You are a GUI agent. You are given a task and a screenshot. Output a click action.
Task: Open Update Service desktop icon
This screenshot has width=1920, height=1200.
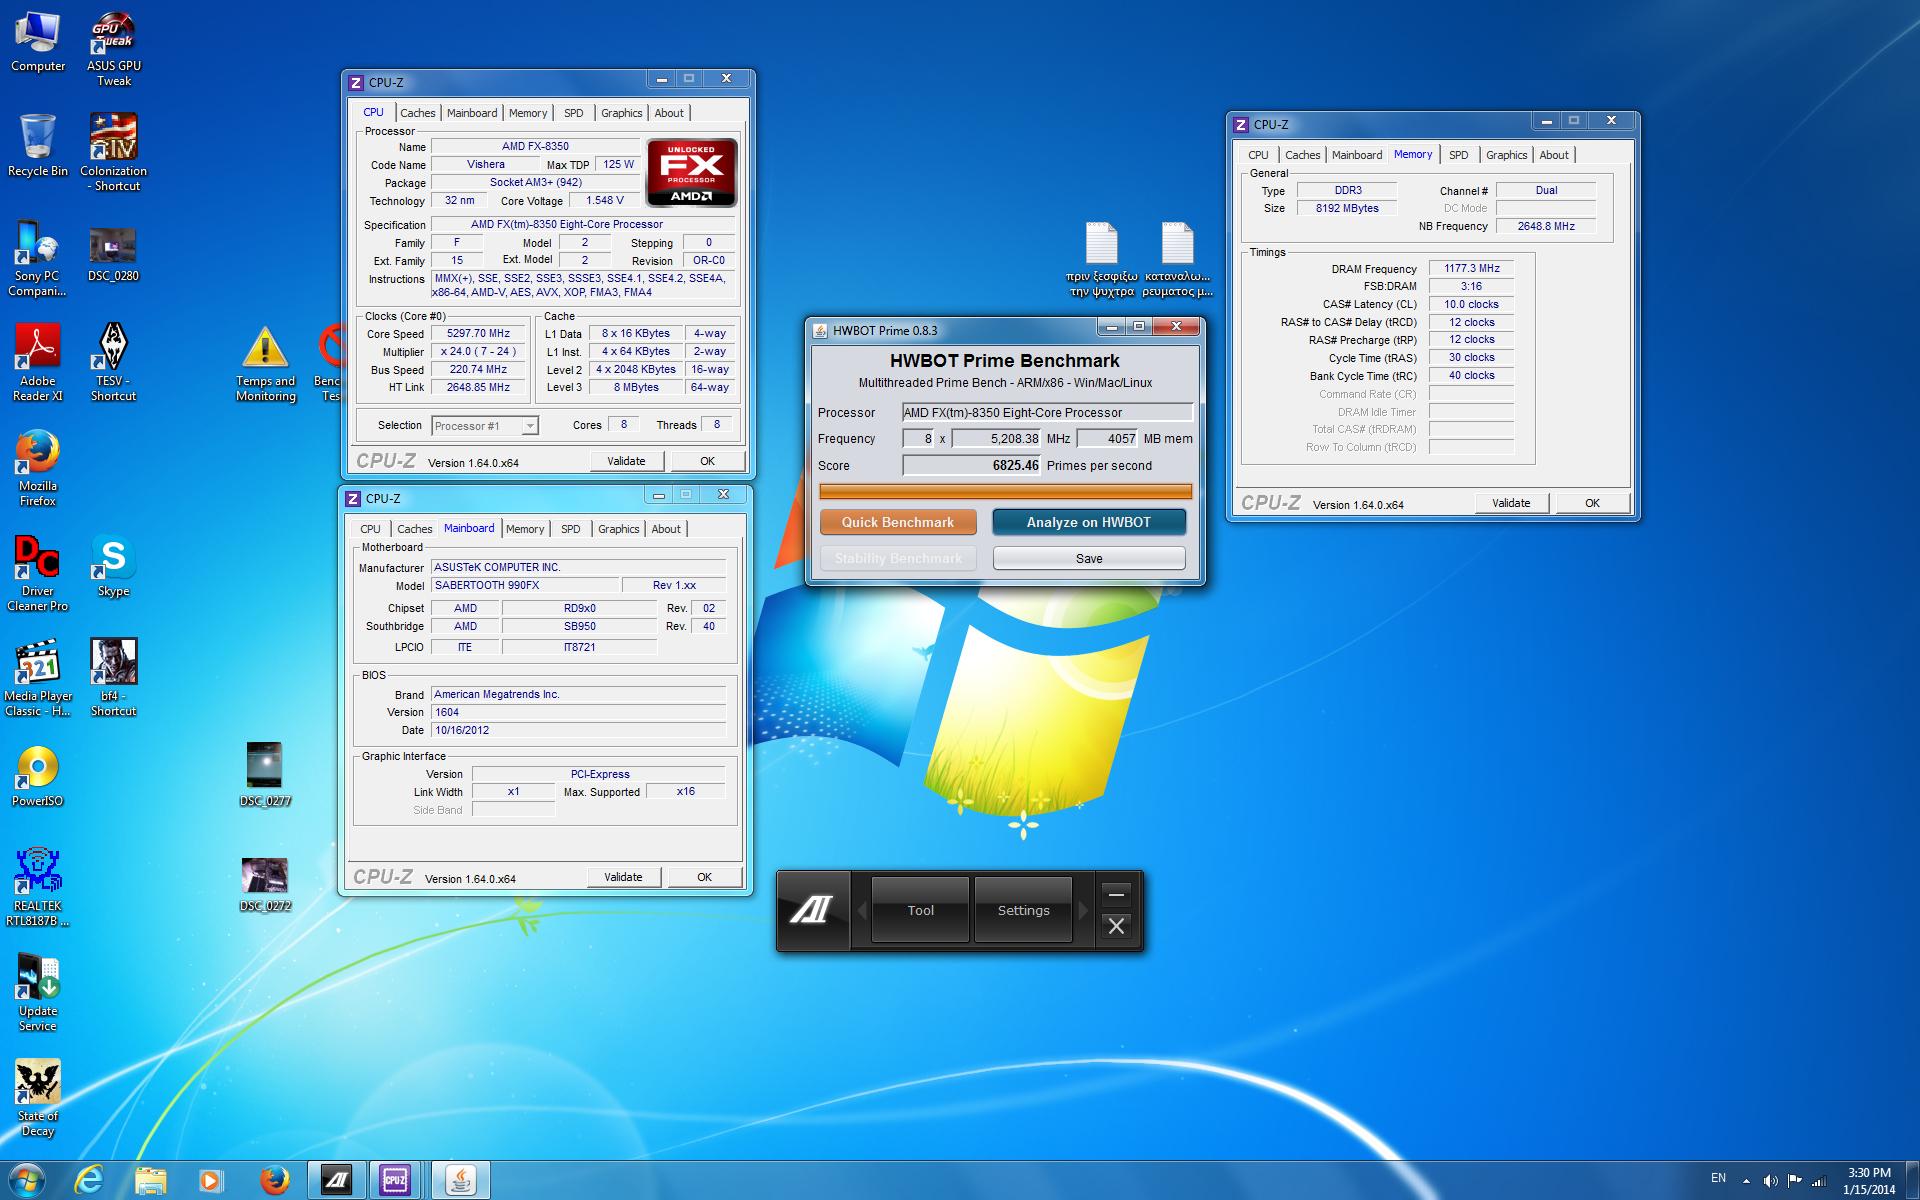coord(38,992)
